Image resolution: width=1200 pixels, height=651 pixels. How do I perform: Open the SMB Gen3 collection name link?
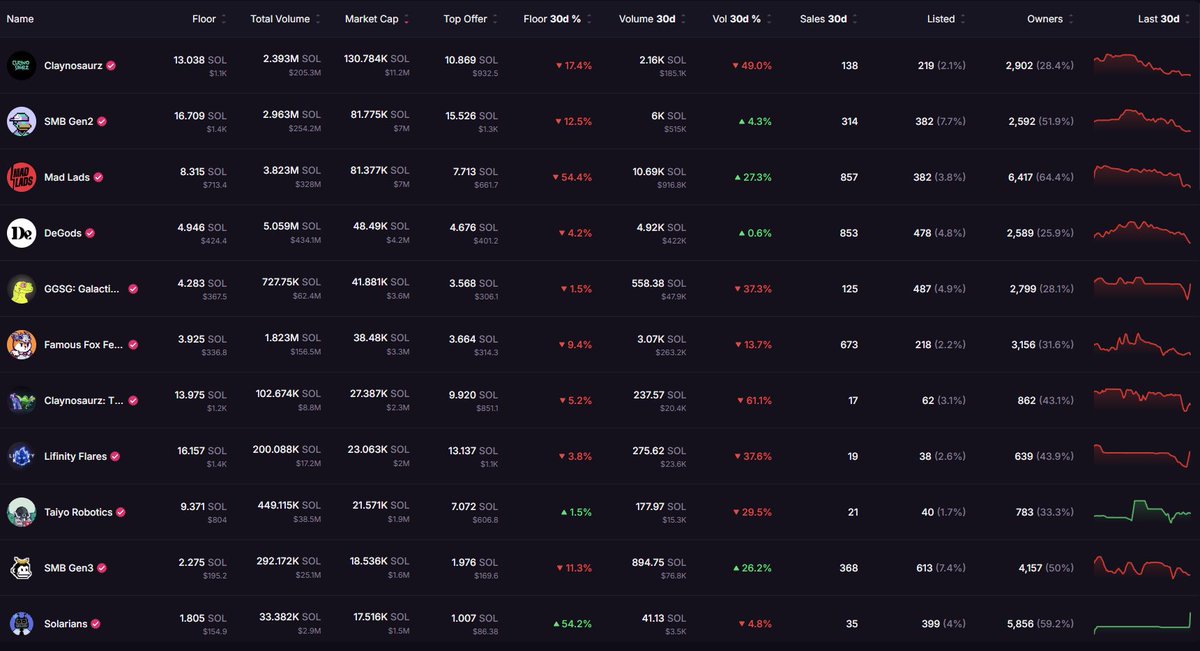(x=69, y=568)
